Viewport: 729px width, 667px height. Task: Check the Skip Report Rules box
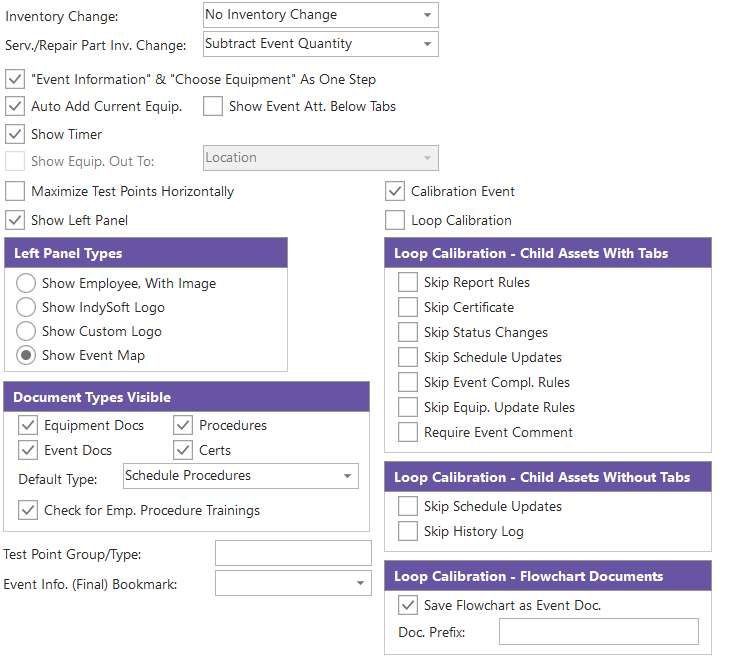(408, 282)
